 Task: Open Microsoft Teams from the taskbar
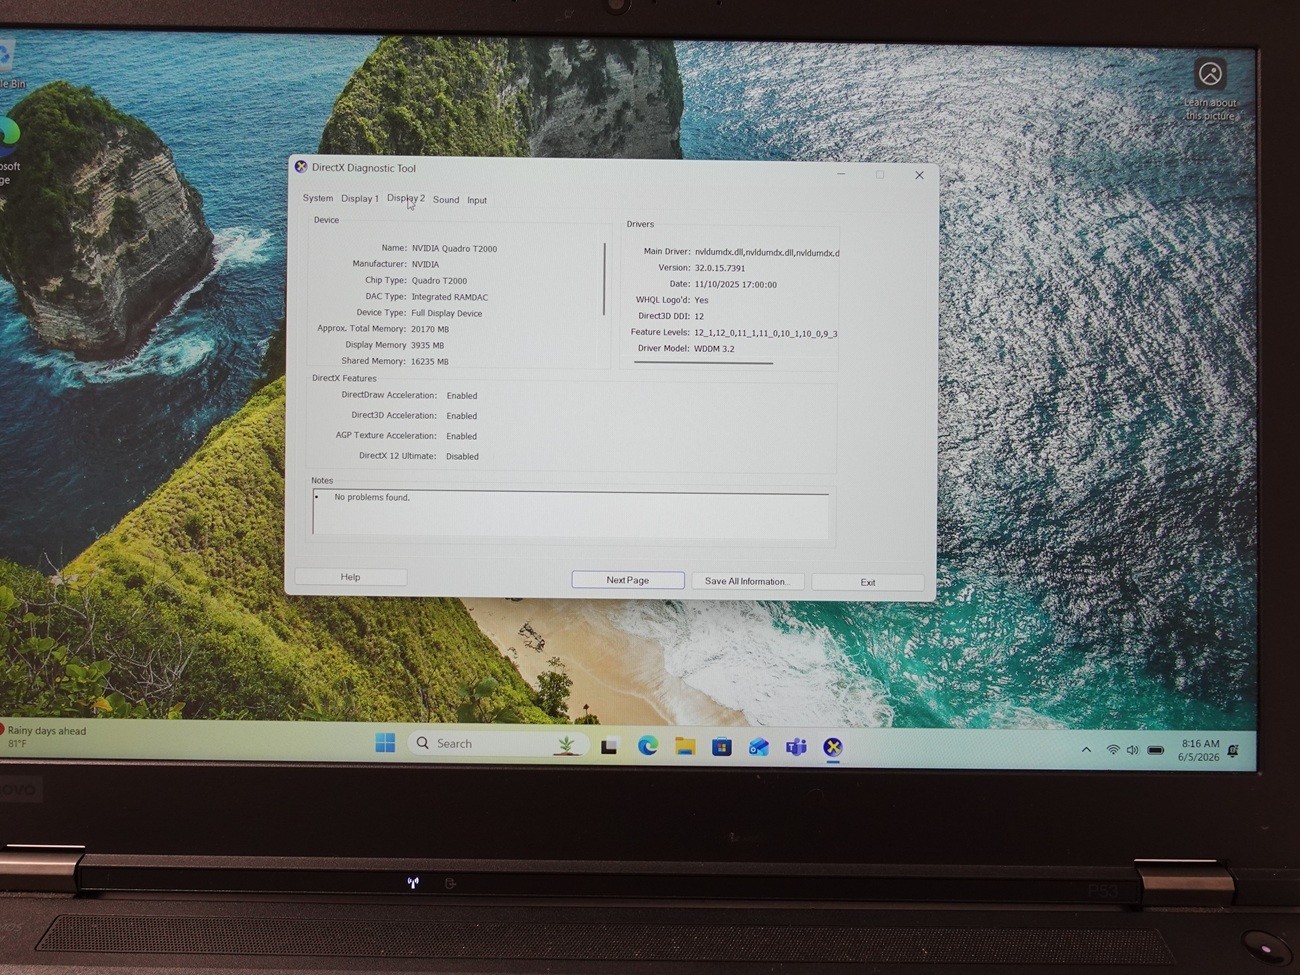pyautogui.click(x=796, y=747)
